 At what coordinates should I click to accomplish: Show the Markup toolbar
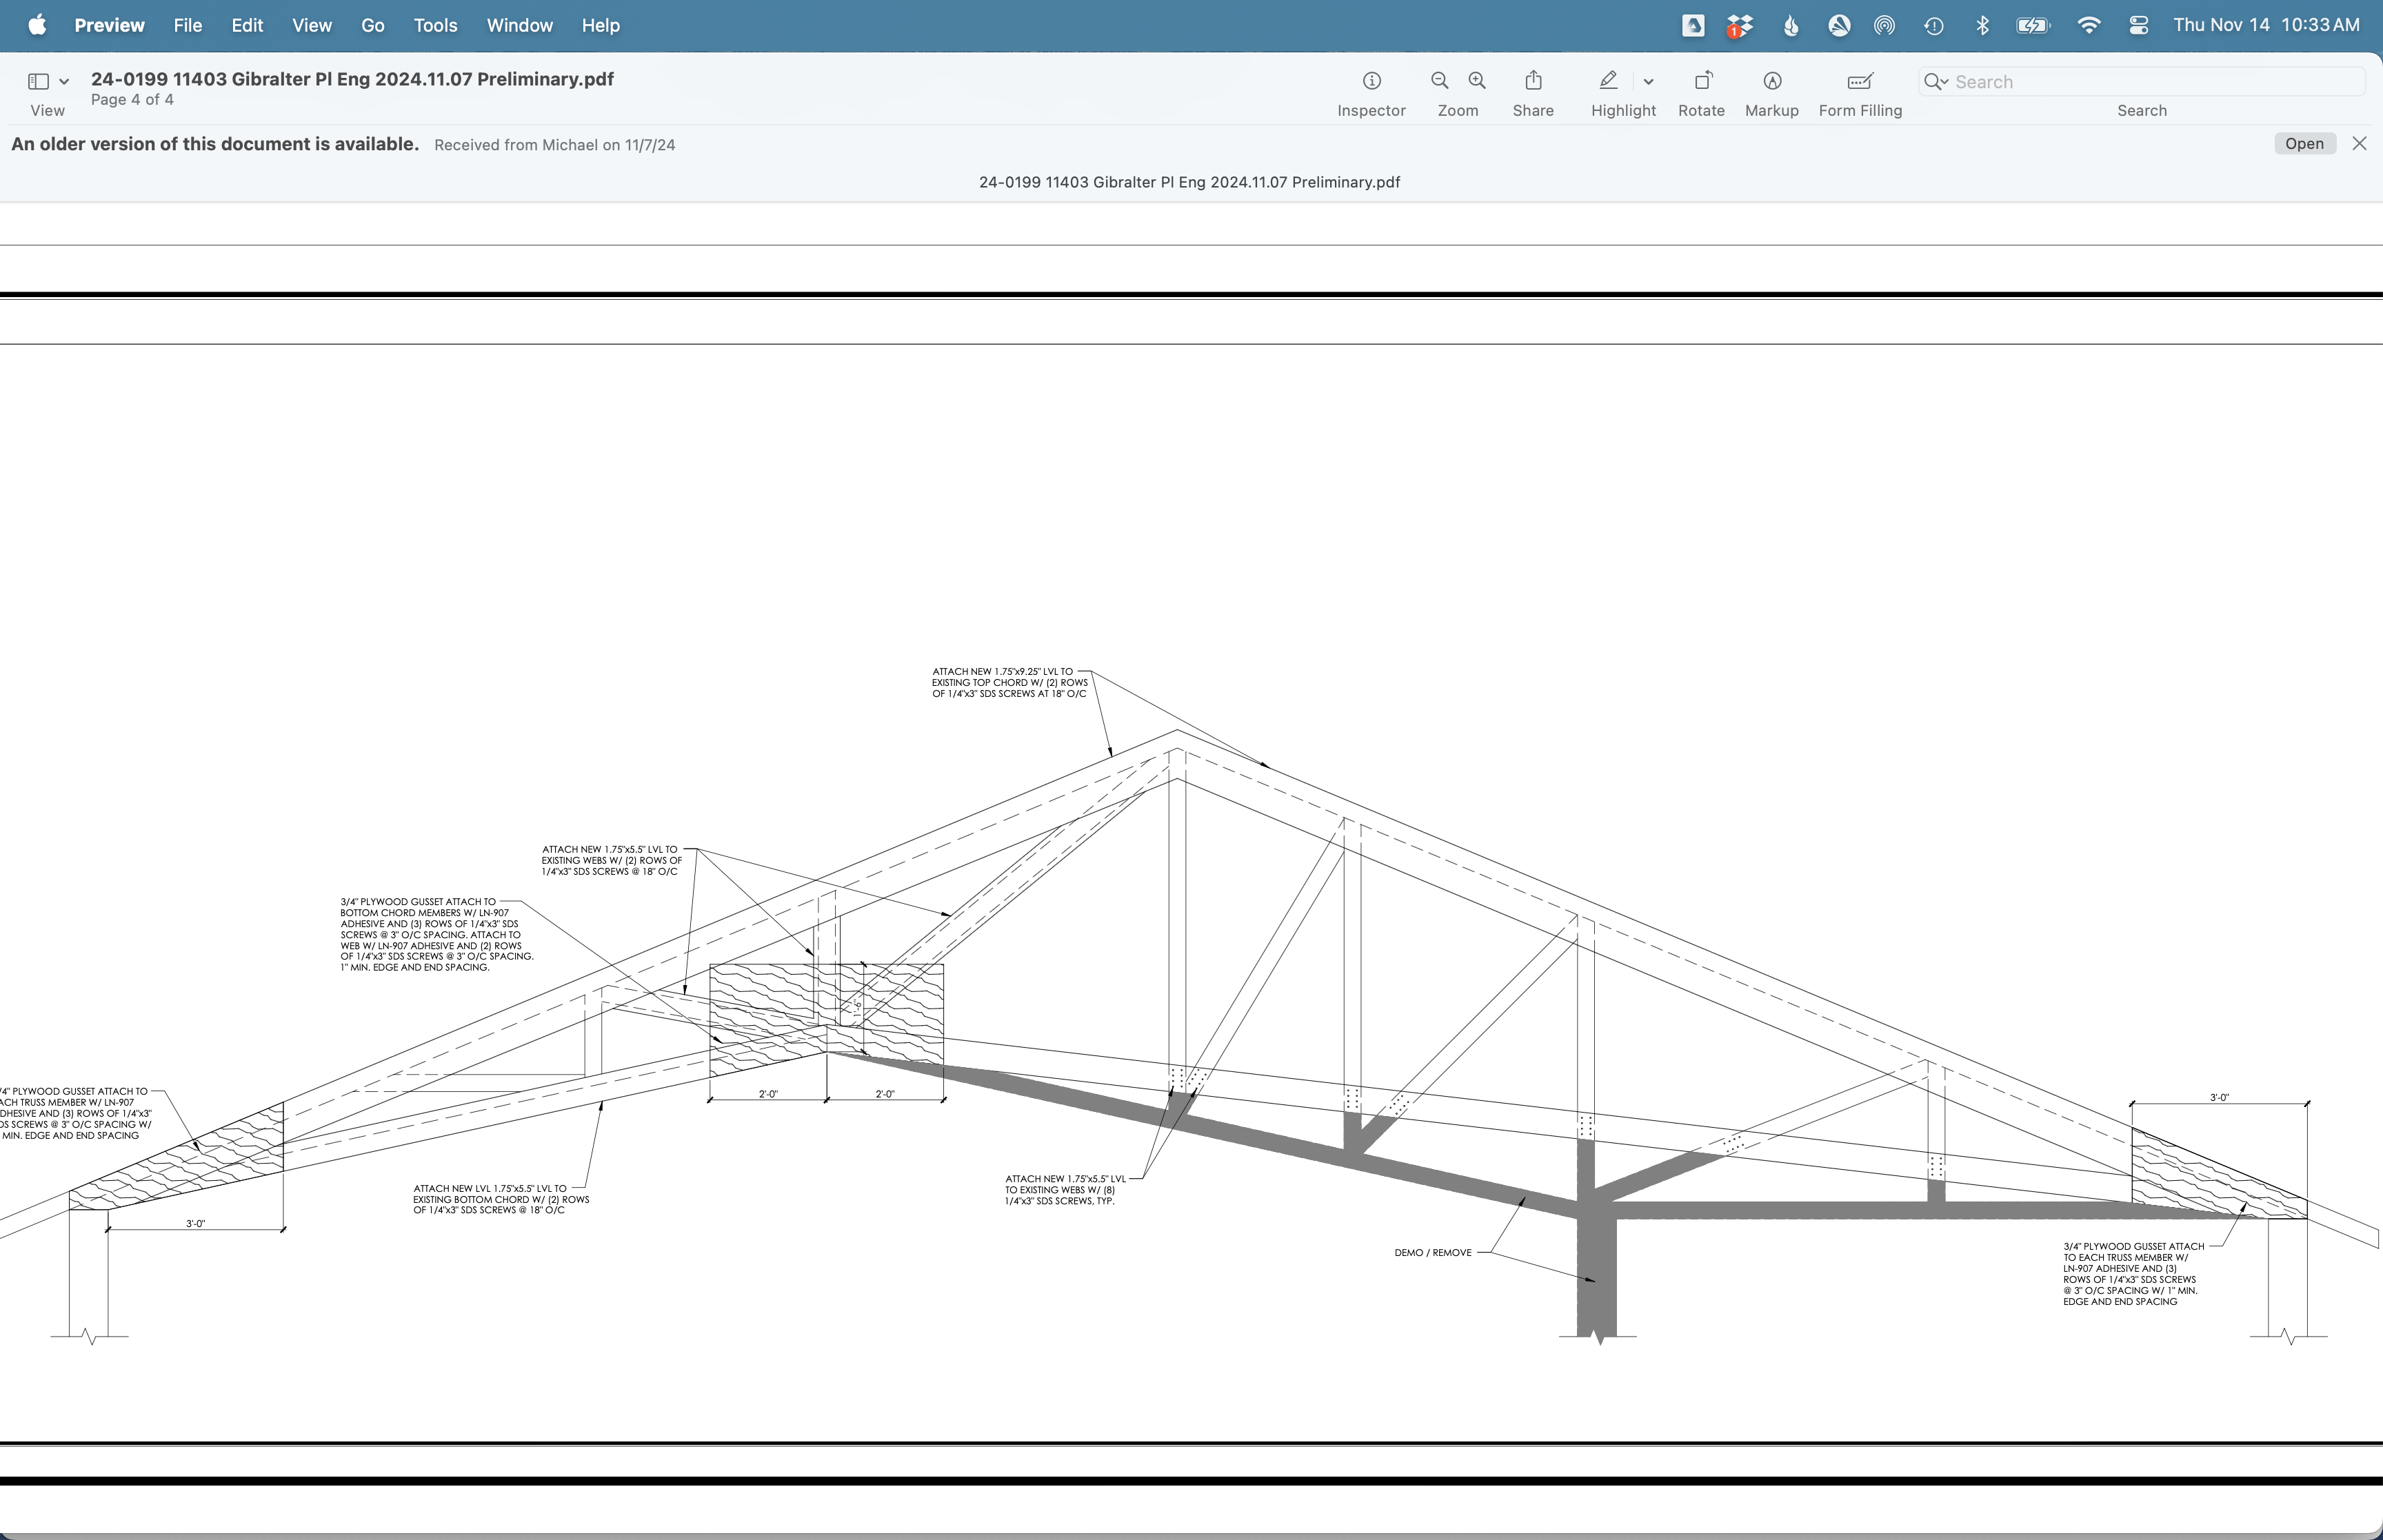pyautogui.click(x=1771, y=81)
